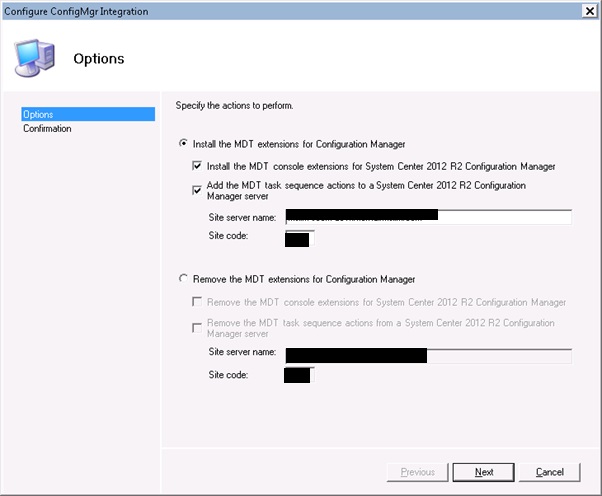Go to Confirmation step in sidebar
Viewport: 602px width, 496px height.
coord(48,129)
